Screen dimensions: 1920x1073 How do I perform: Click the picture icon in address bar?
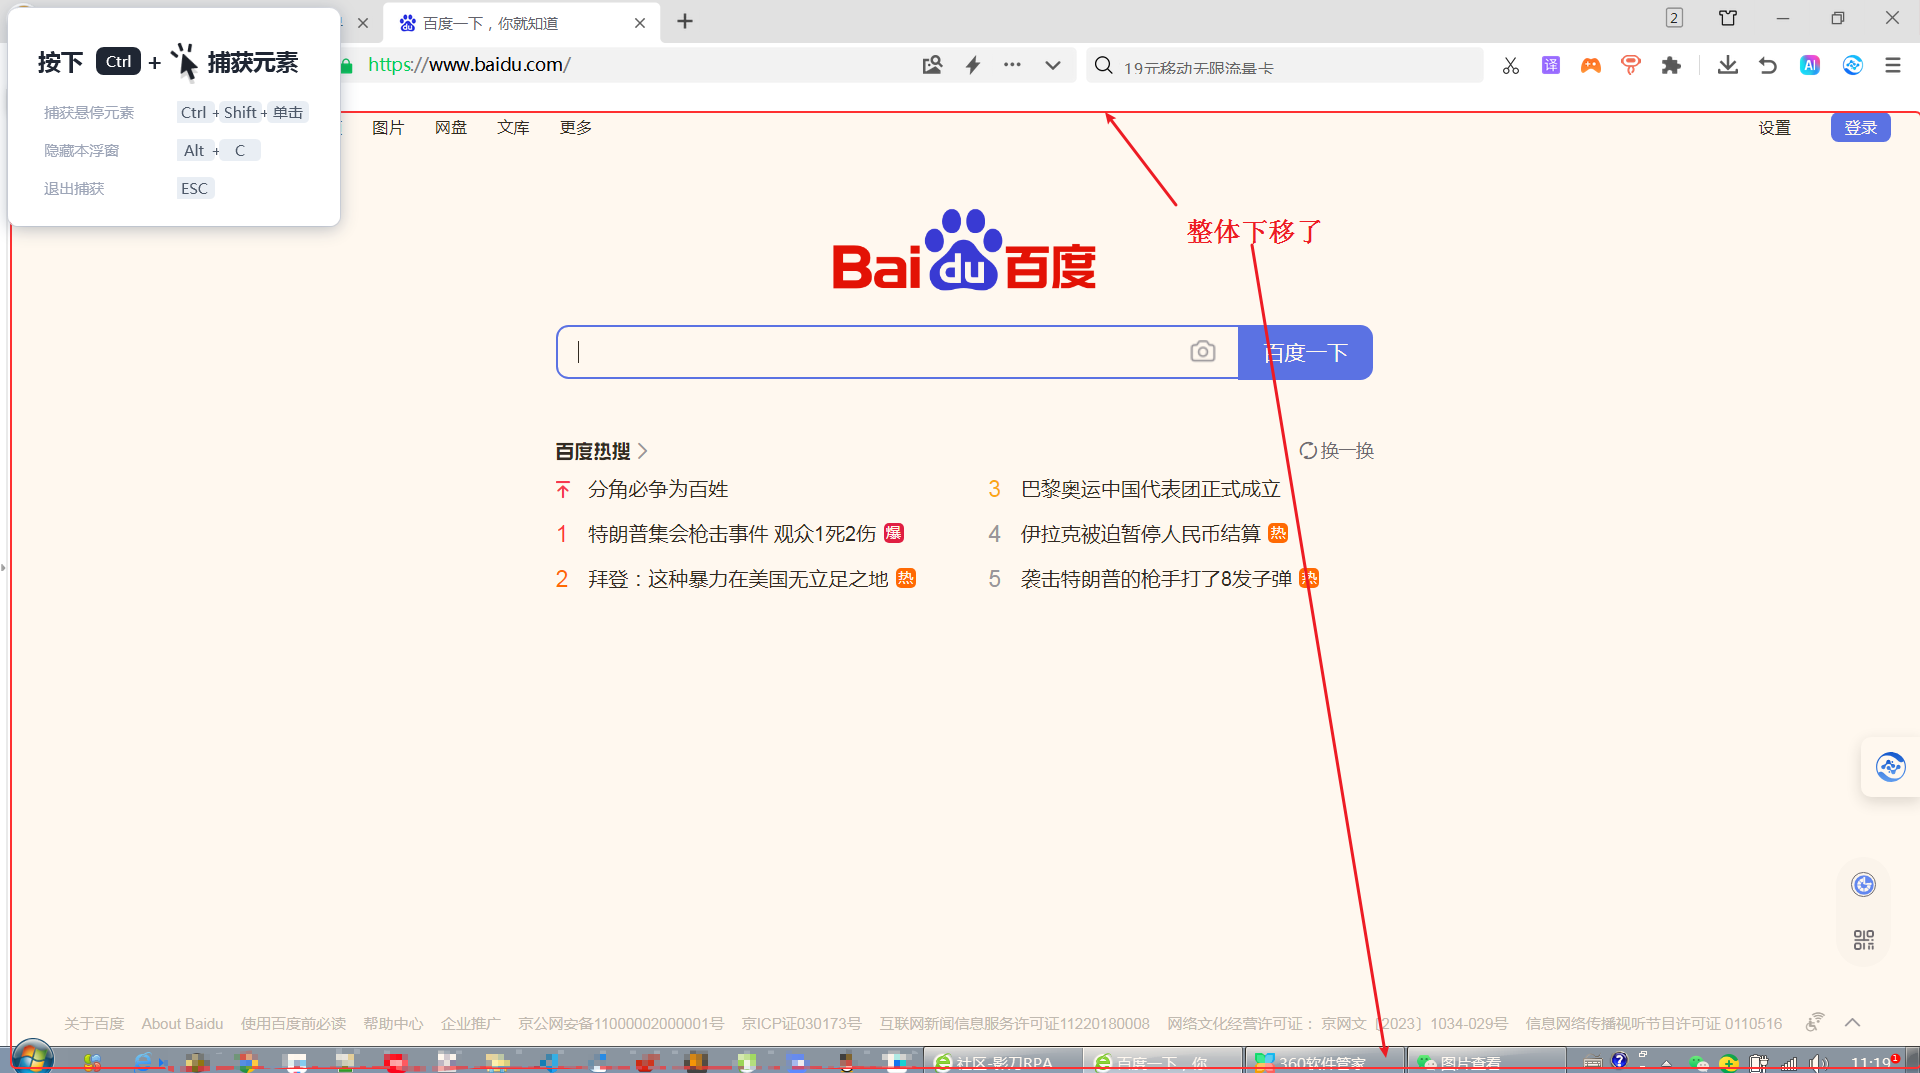click(932, 66)
